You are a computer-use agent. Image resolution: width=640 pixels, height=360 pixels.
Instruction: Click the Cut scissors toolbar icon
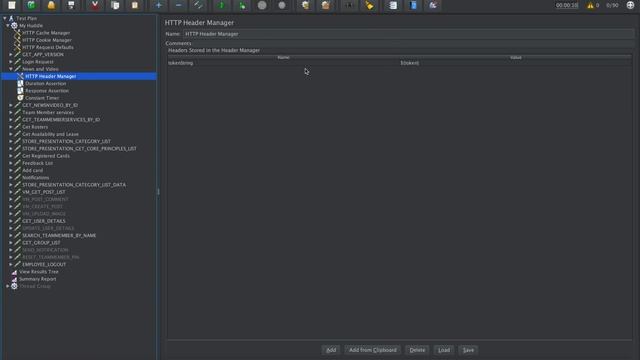pos(95,5)
